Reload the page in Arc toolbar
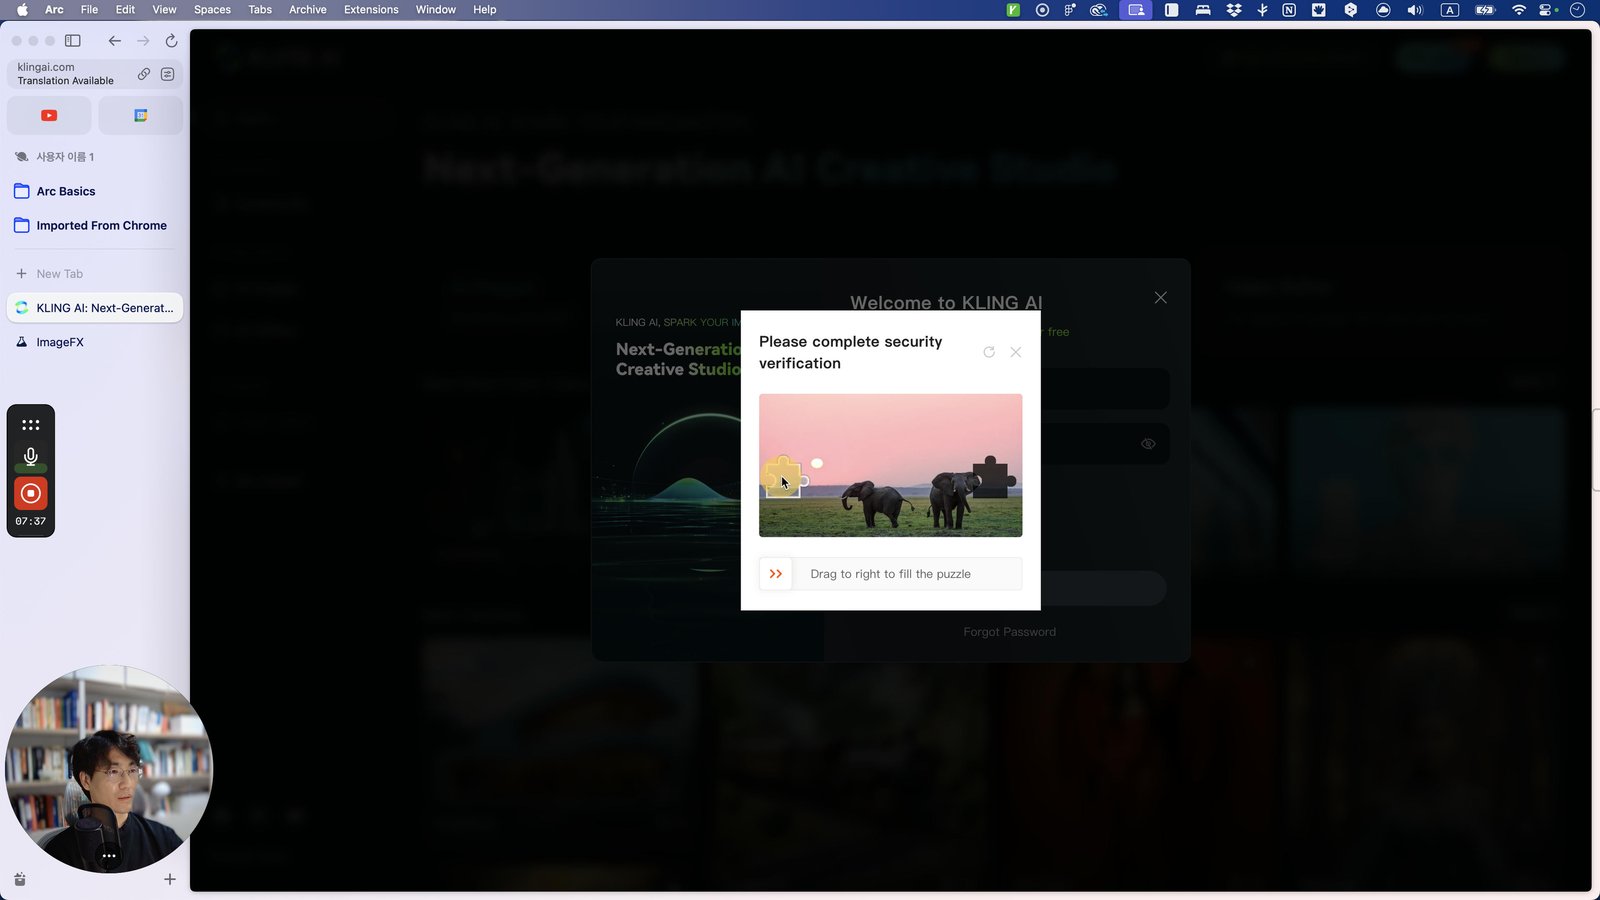The image size is (1600, 900). [171, 41]
